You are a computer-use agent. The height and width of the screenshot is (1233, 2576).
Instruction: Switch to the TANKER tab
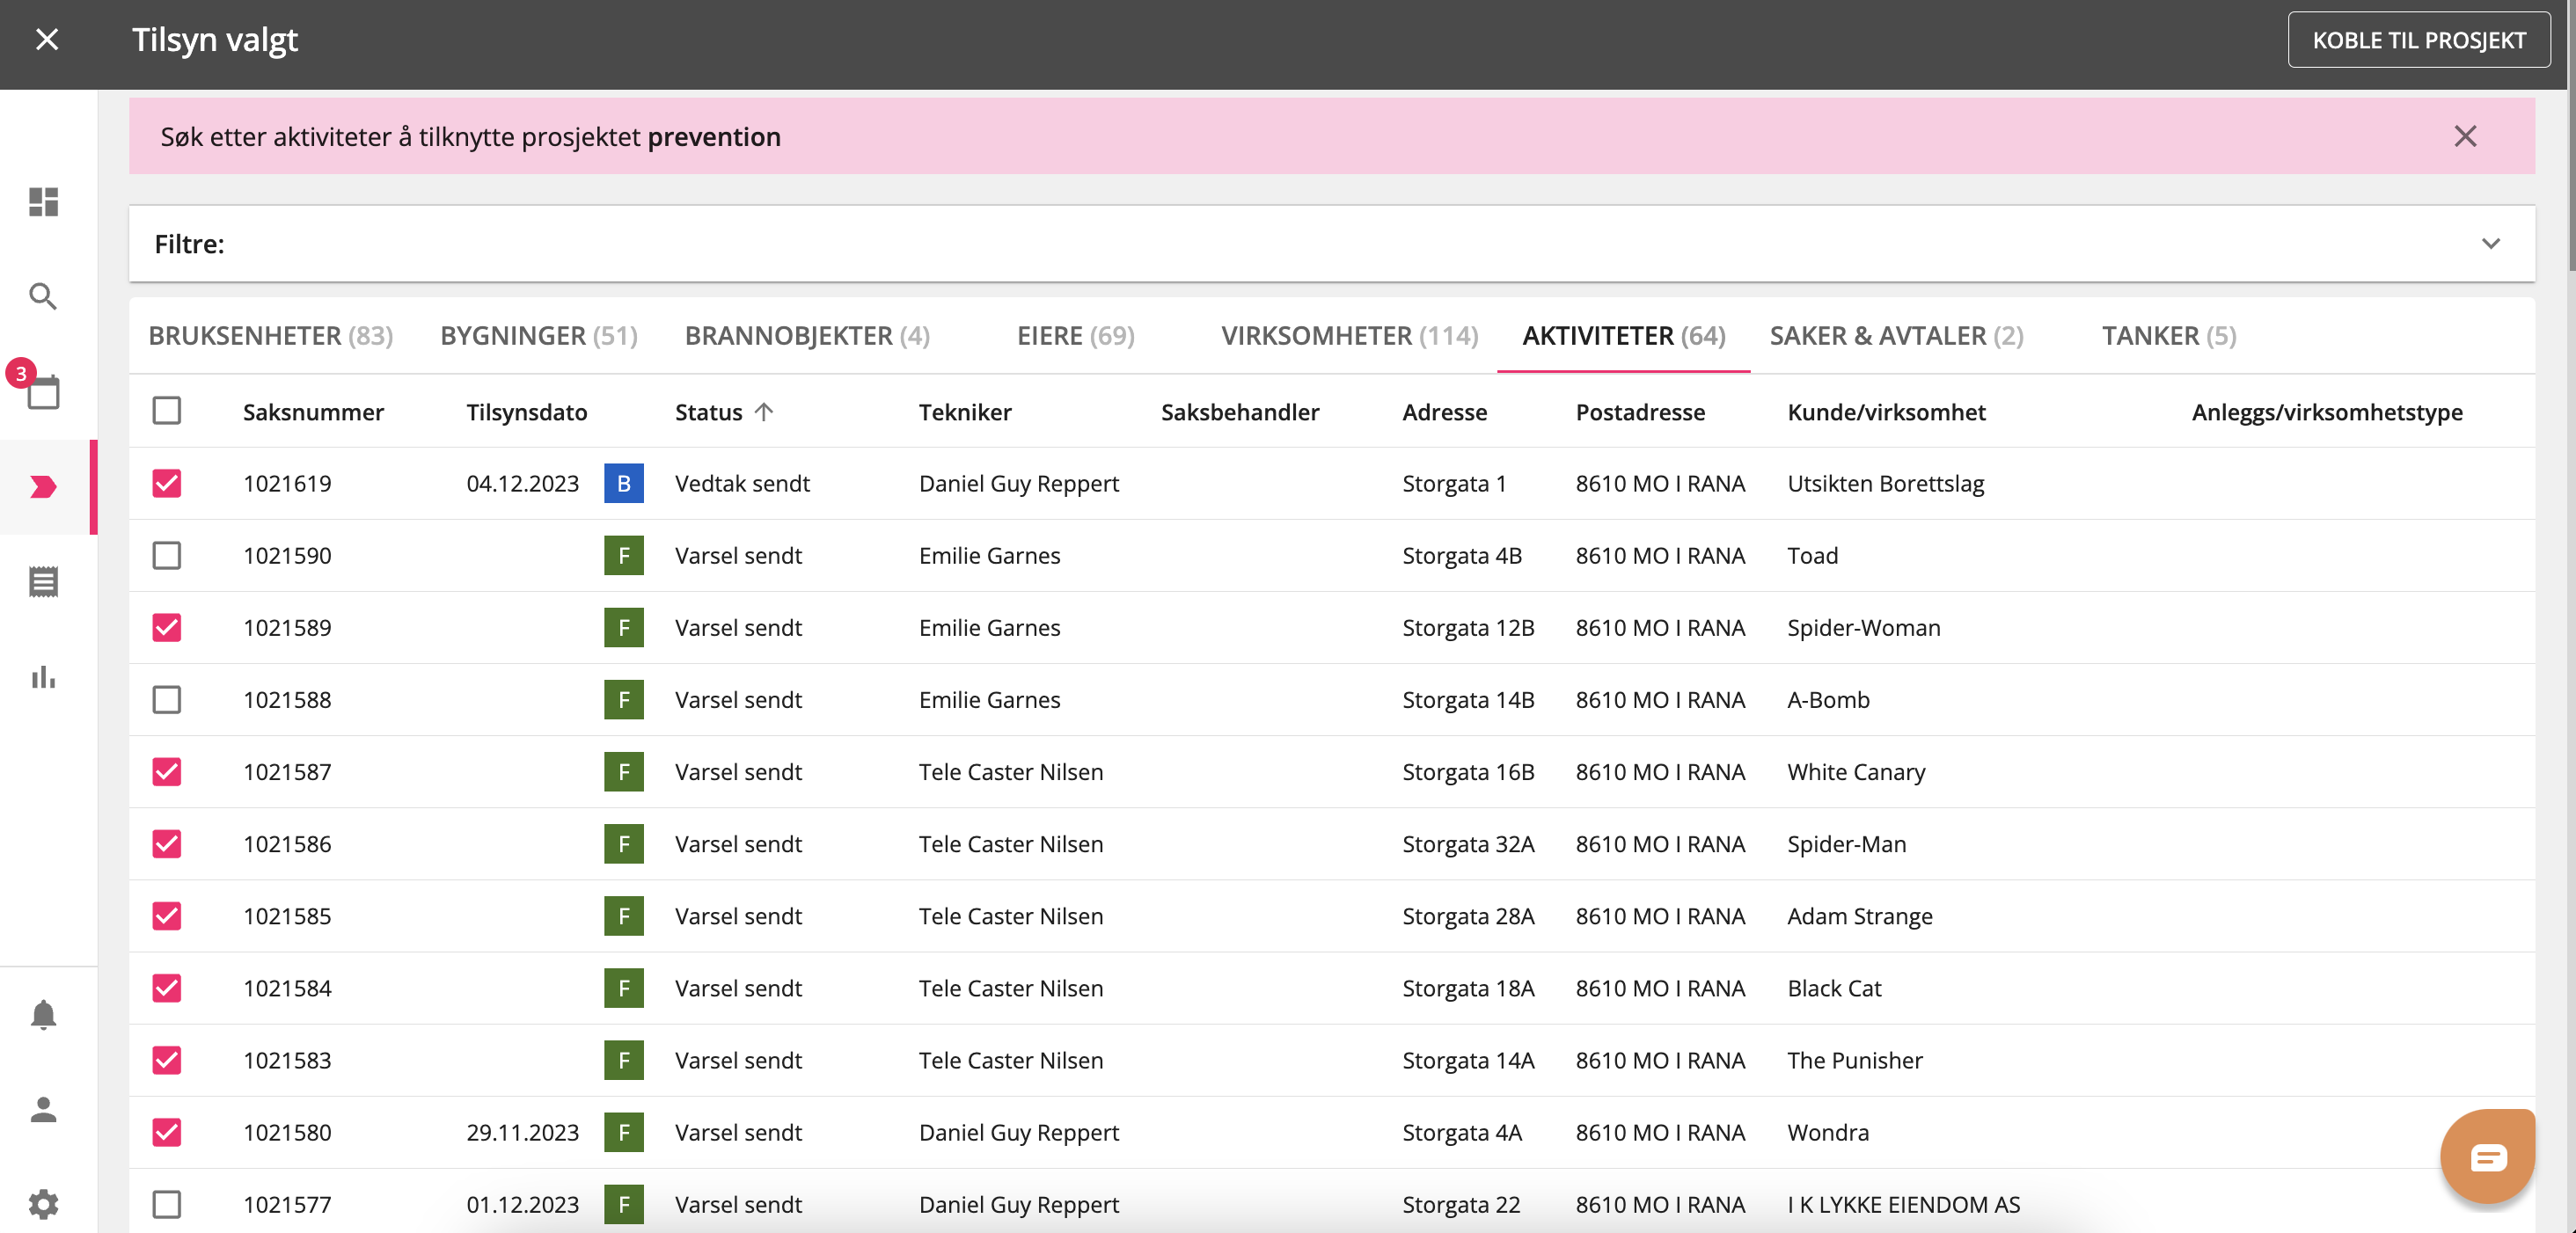coord(2169,336)
